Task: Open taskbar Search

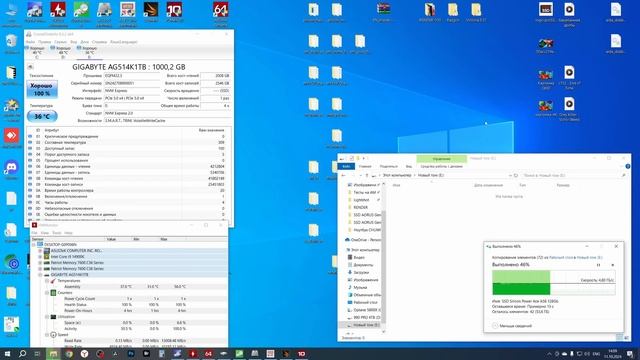Action: tap(22, 353)
